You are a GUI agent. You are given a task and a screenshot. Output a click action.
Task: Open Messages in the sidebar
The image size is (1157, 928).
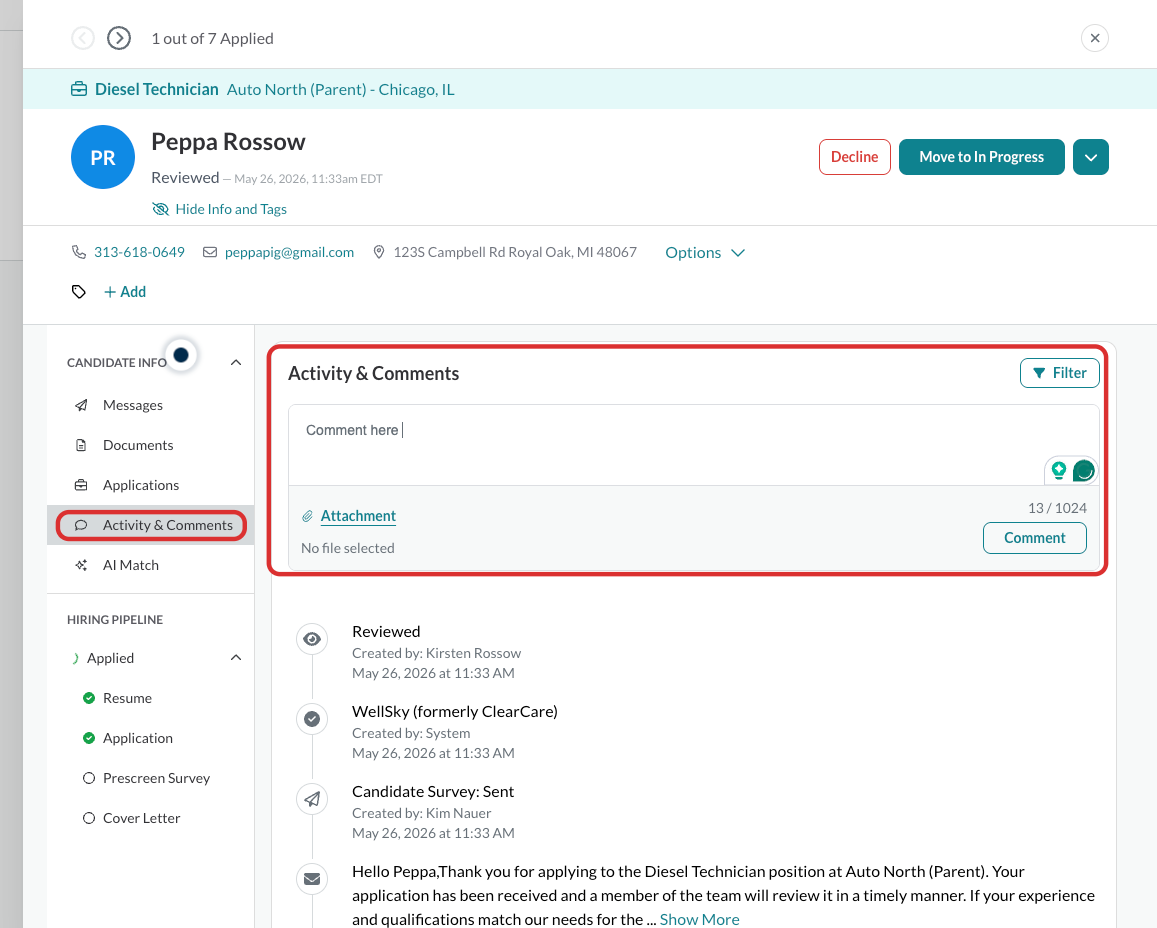133,405
